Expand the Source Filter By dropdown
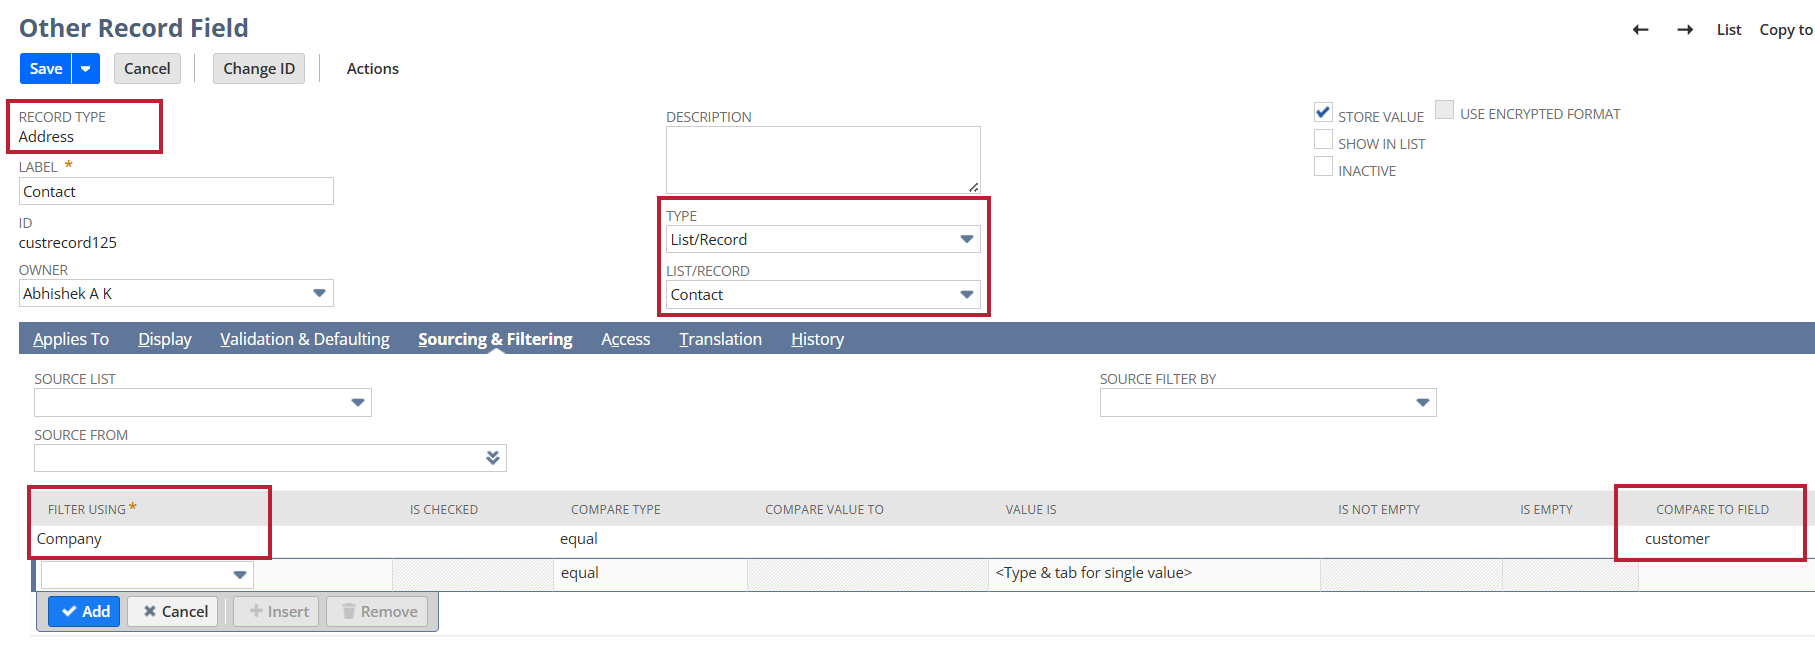 [x=1422, y=403]
